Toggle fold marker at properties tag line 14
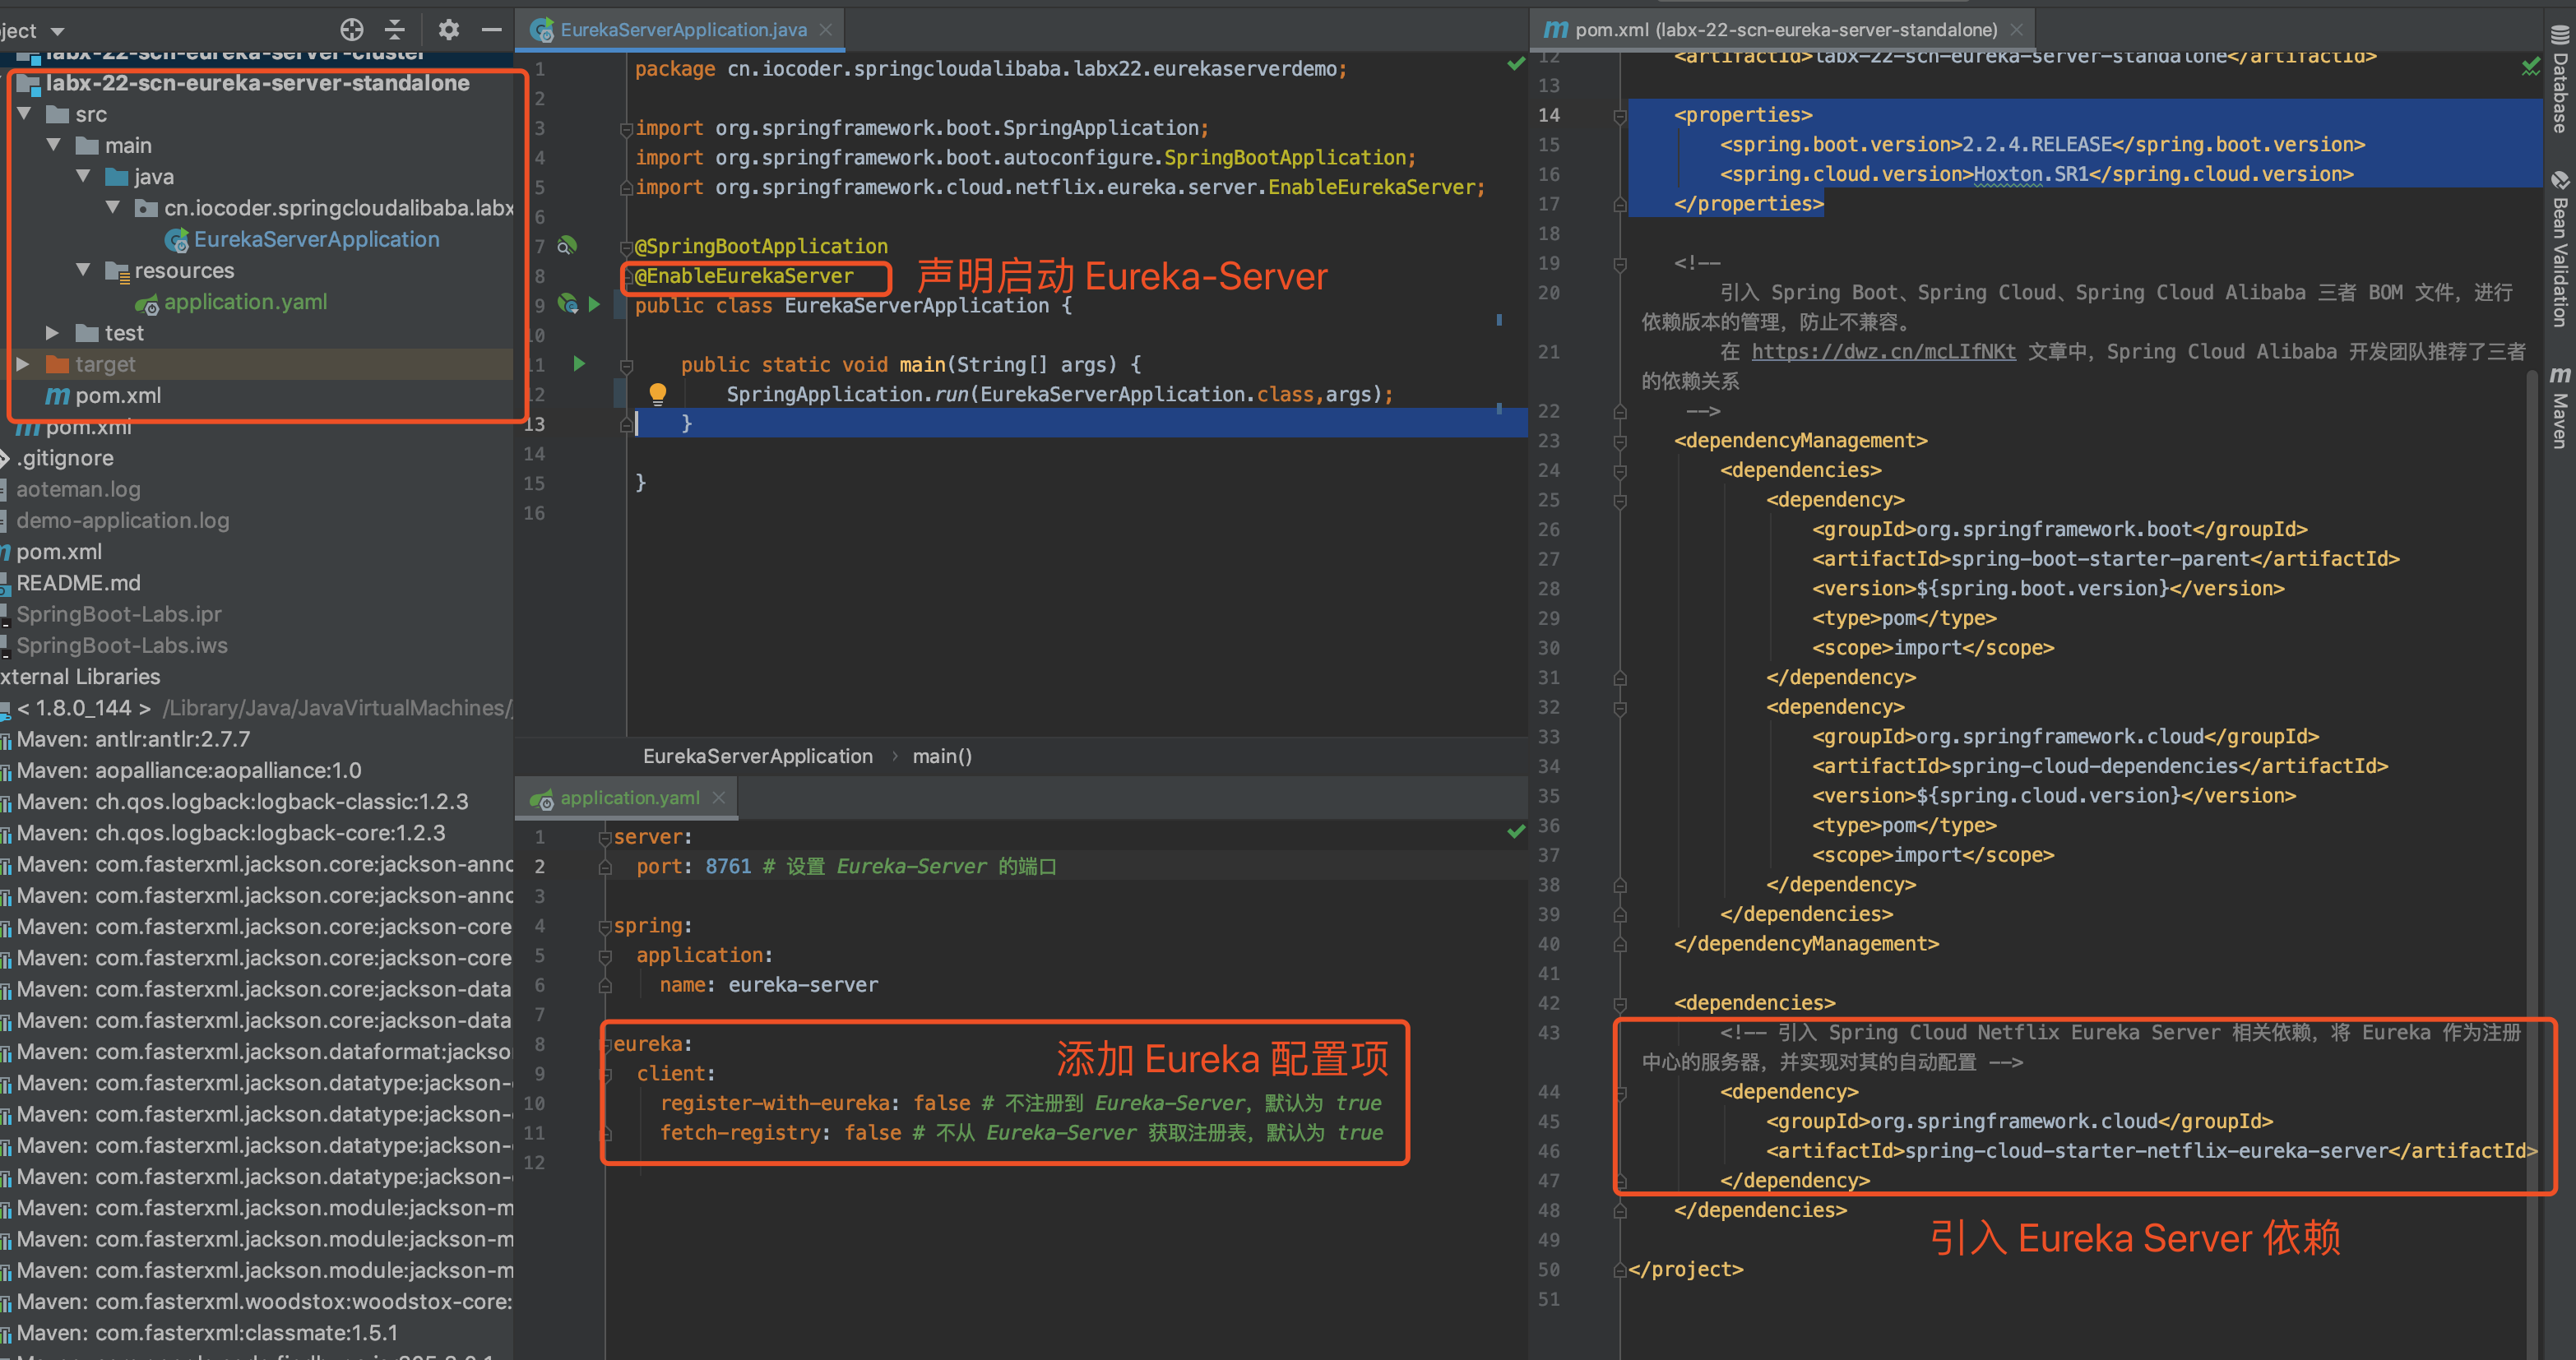 click(1619, 115)
